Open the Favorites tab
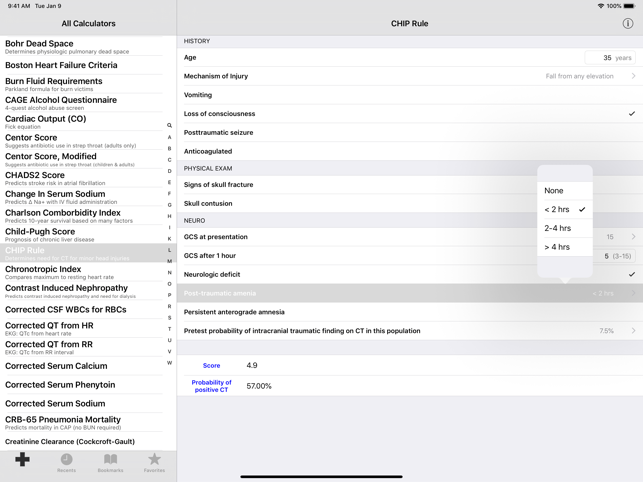Image resolution: width=643 pixels, height=482 pixels. (154, 462)
